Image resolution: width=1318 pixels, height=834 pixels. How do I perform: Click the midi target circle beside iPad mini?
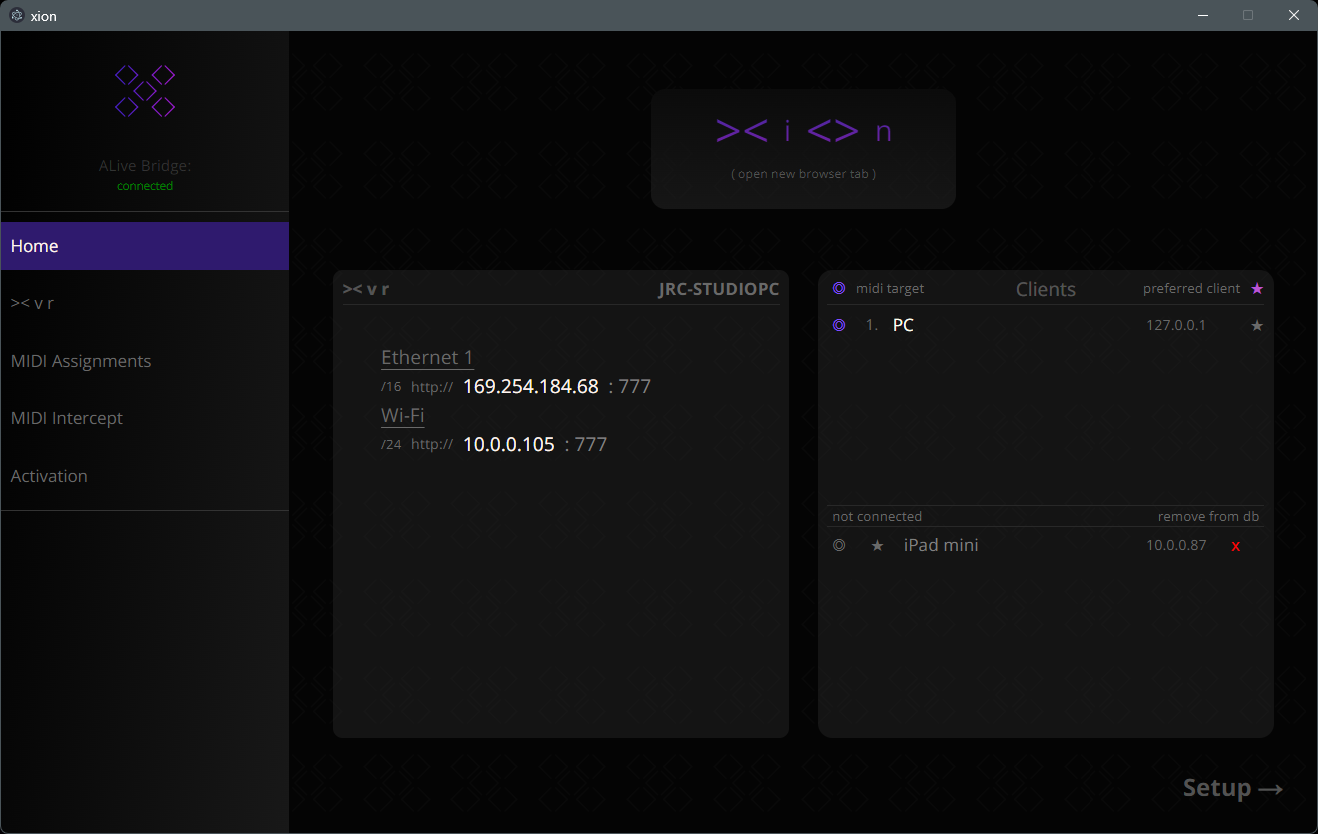coord(839,545)
